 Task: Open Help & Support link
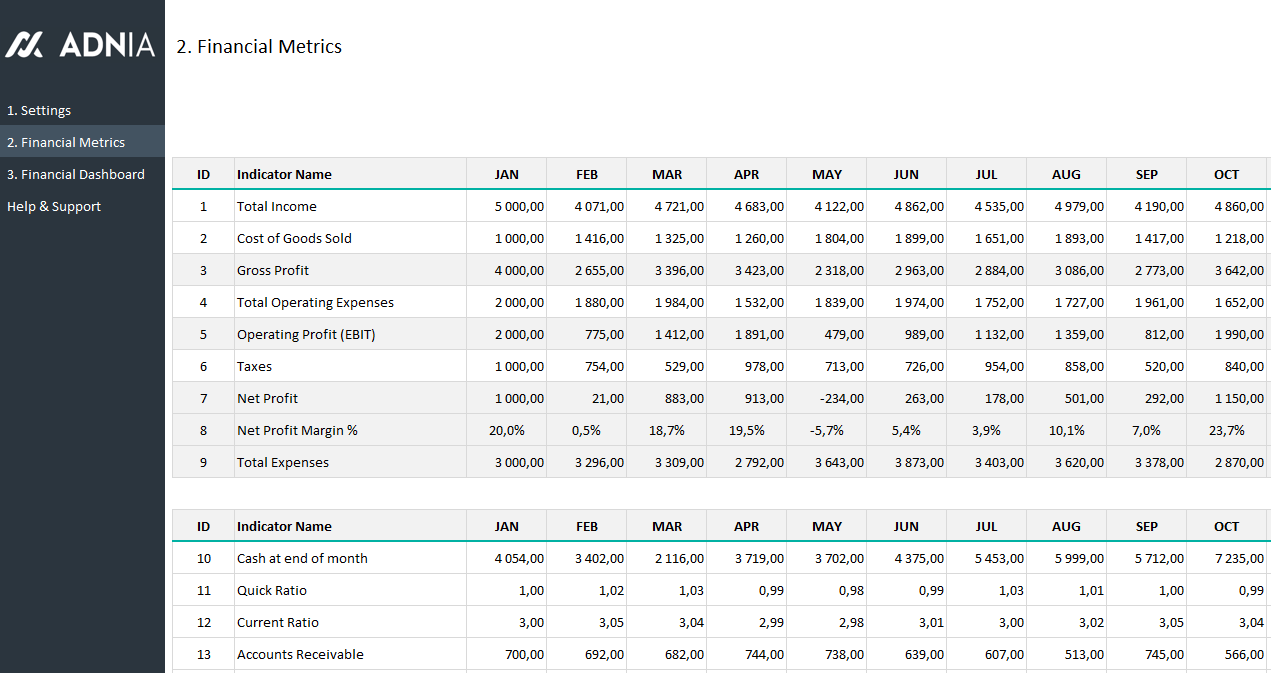[54, 207]
